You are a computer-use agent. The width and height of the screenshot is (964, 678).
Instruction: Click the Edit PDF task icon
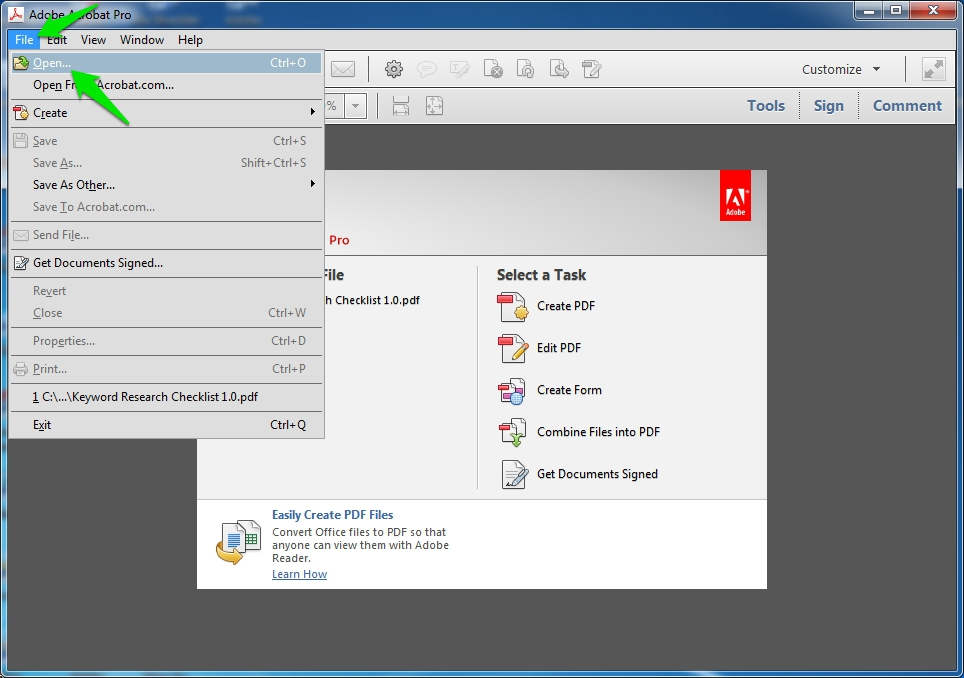click(x=511, y=348)
